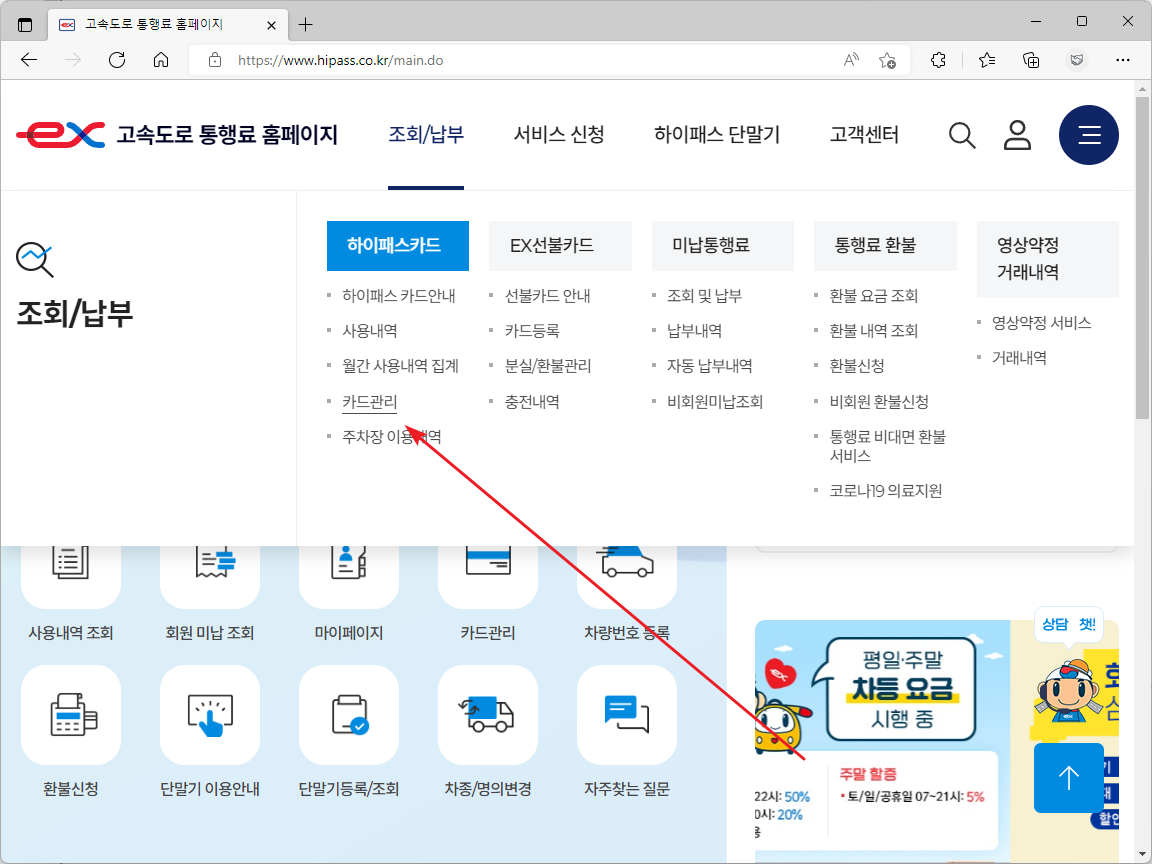1152x864 pixels.
Task: Open the EX선불카드 submenu header
Action: [560, 245]
